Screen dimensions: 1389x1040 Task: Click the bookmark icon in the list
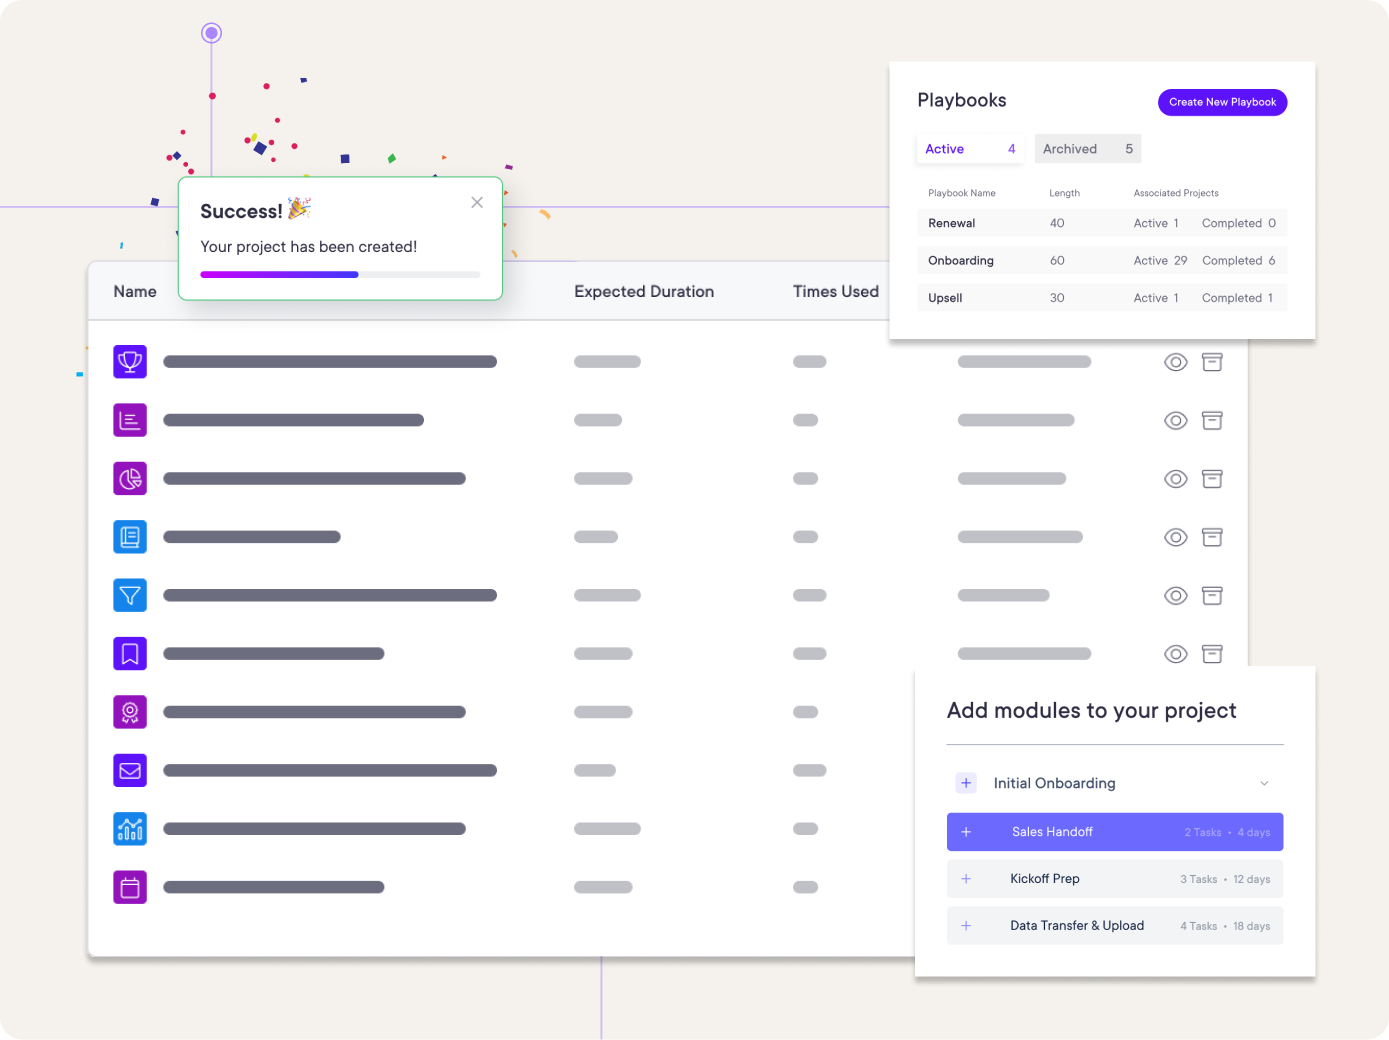pos(130,653)
